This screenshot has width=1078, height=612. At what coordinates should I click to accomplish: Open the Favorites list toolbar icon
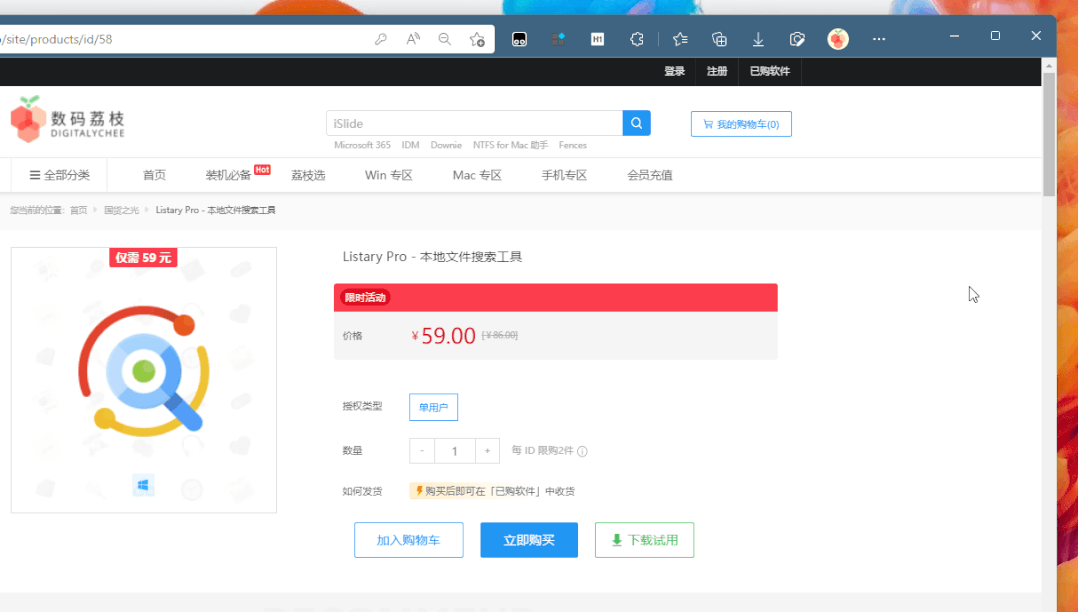680,39
